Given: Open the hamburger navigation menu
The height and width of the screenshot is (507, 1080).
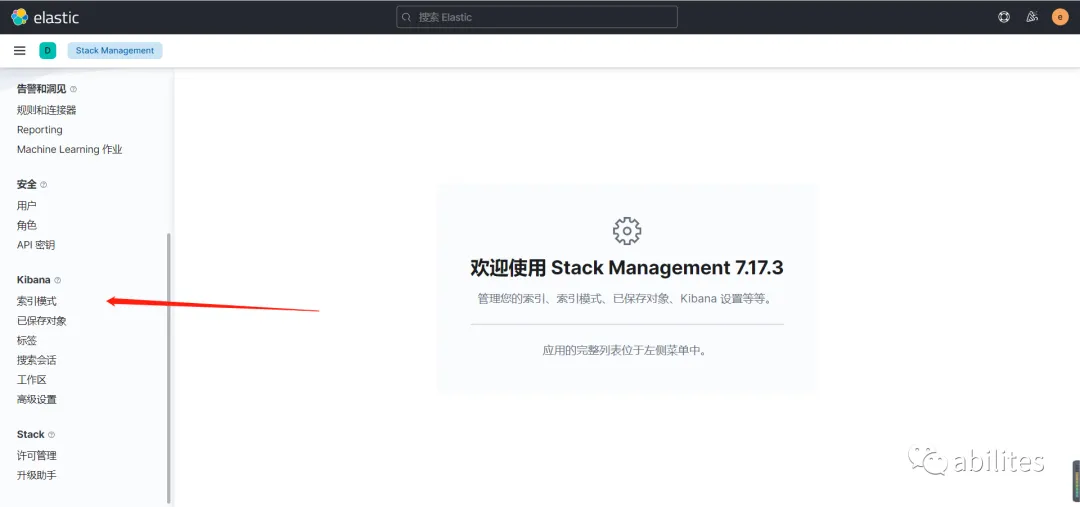Looking at the screenshot, I should click(x=20, y=50).
